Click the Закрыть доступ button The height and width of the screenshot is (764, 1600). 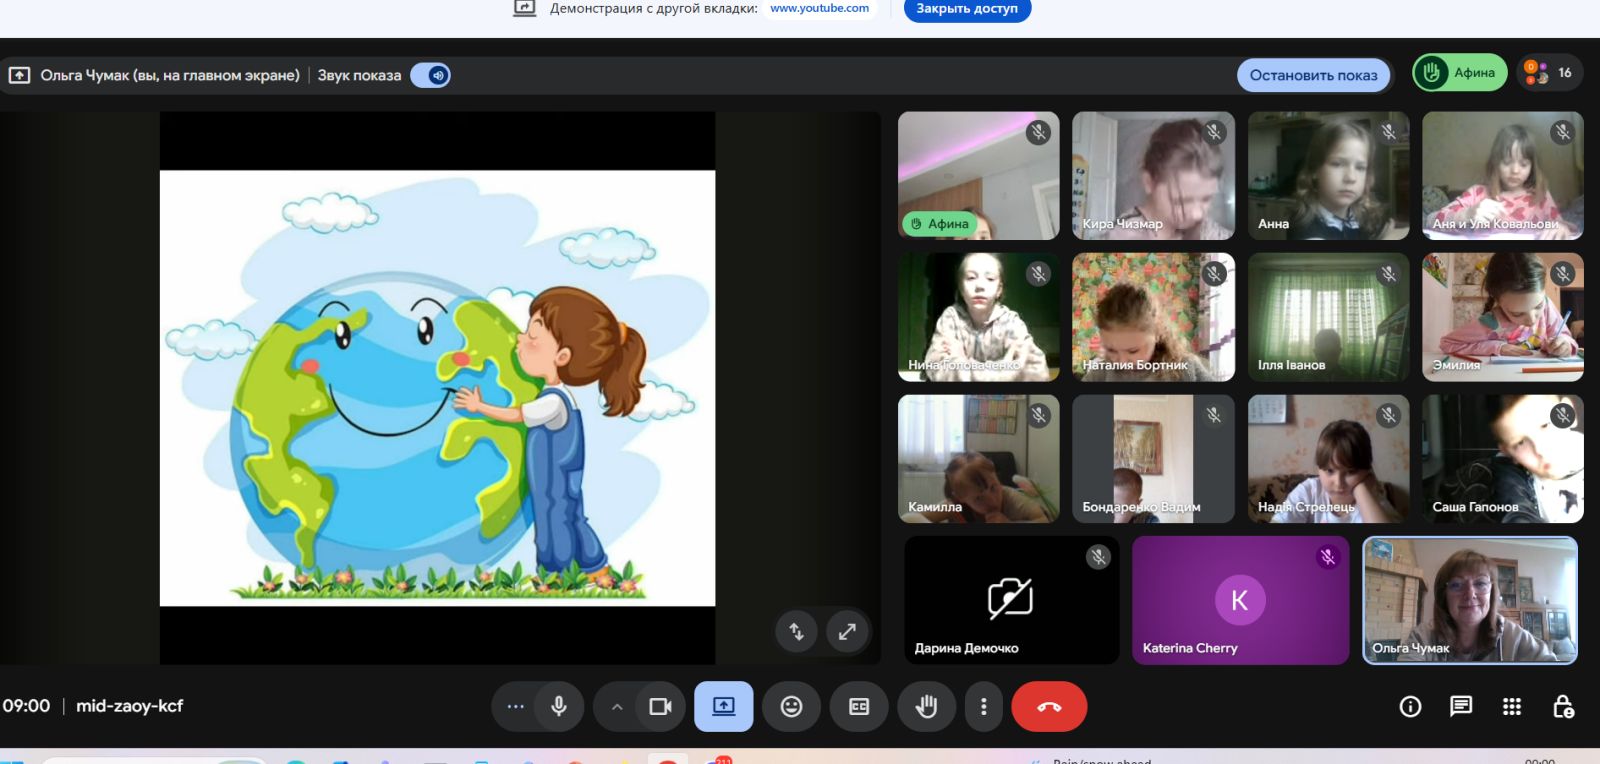click(x=967, y=9)
